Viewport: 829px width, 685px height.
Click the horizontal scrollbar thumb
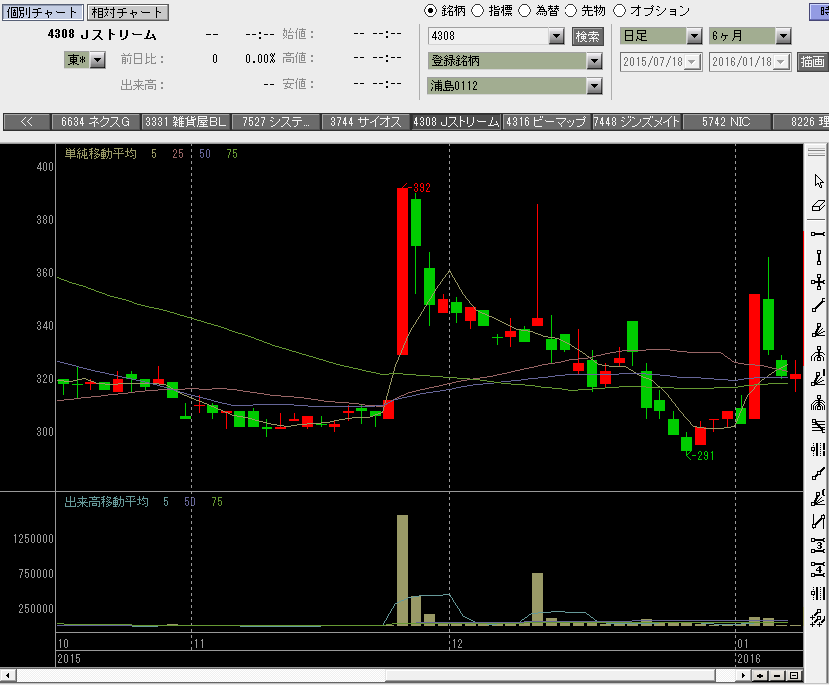(550, 675)
